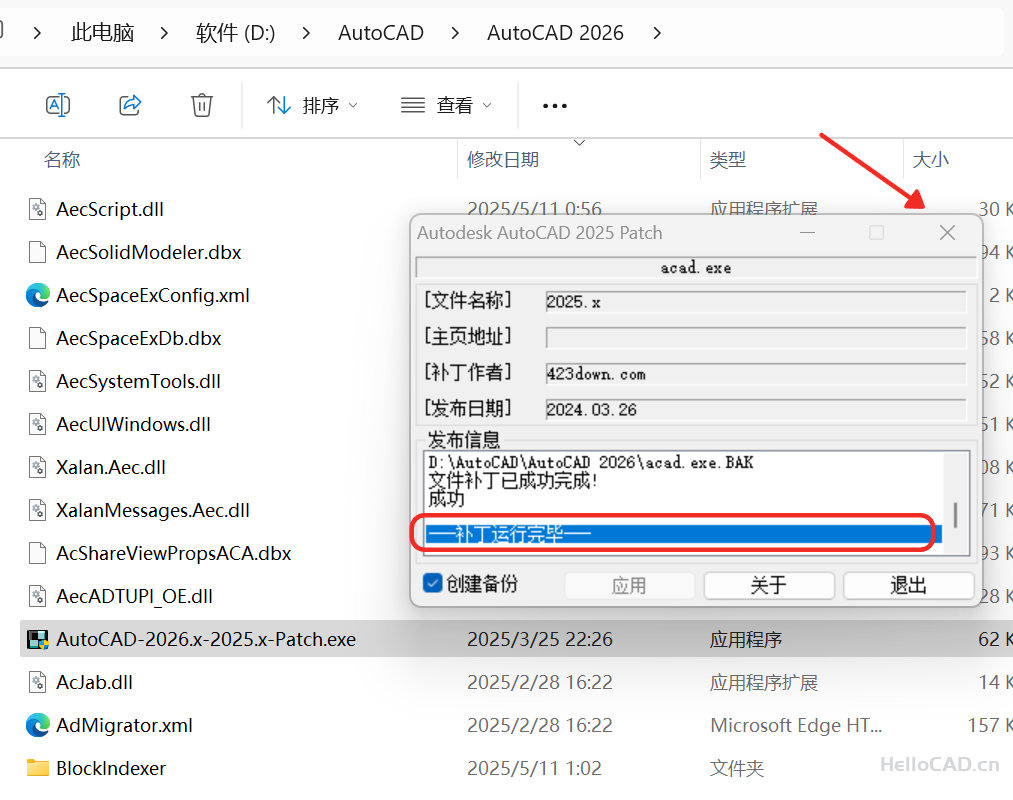
Task: Select the AecSystemTools.dll file icon
Action: (x=37, y=381)
